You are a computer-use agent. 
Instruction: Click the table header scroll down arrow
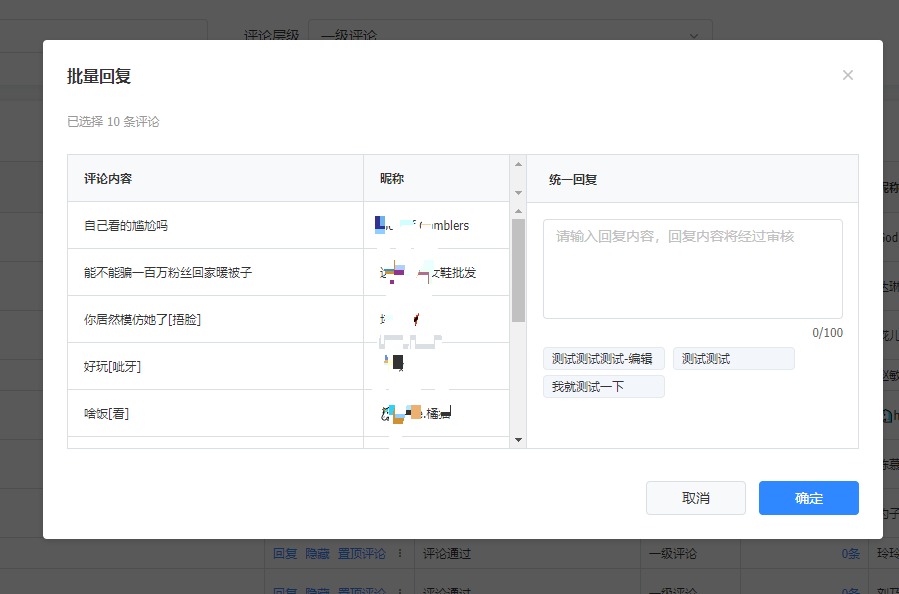(518, 193)
